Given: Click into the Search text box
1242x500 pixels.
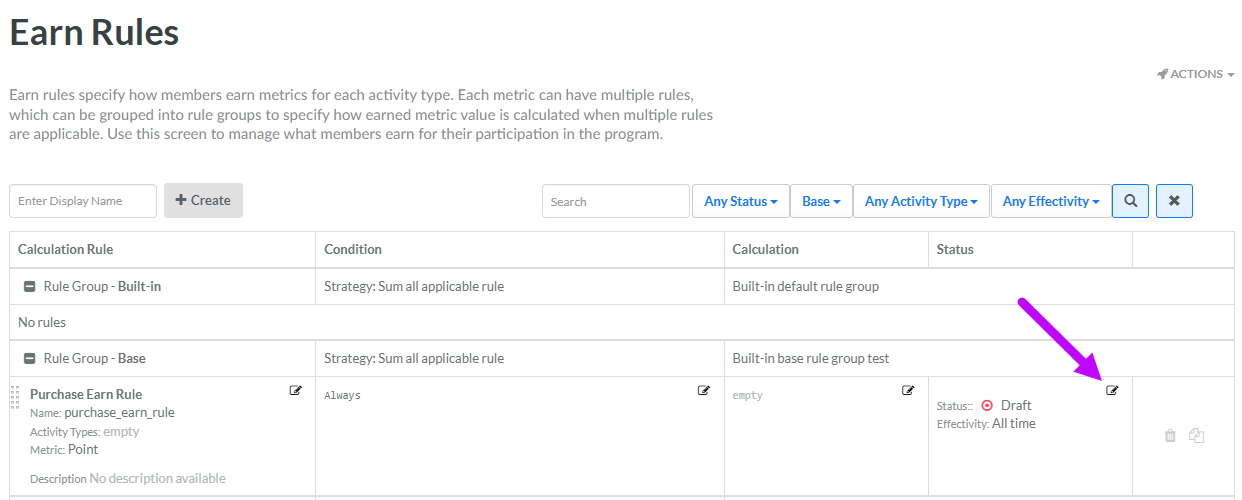Looking at the screenshot, I should point(615,201).
